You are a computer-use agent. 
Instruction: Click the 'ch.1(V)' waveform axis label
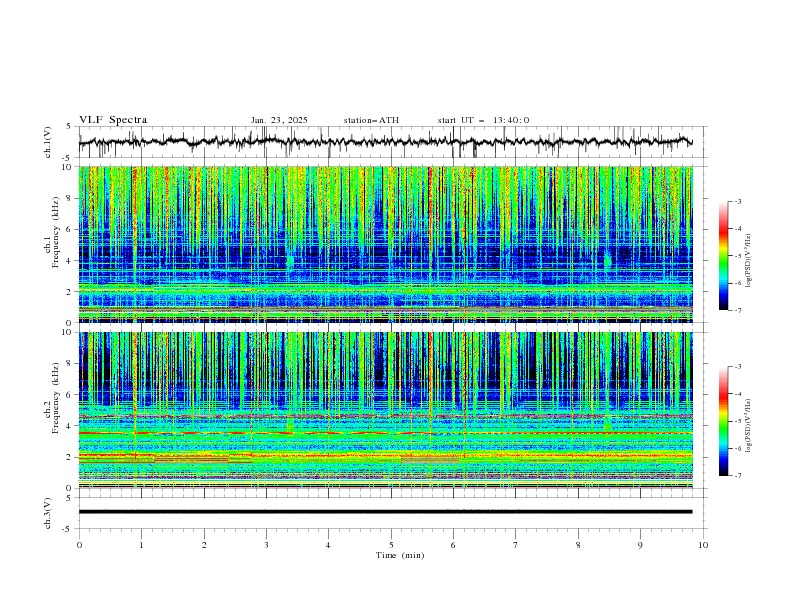point(48,142)
